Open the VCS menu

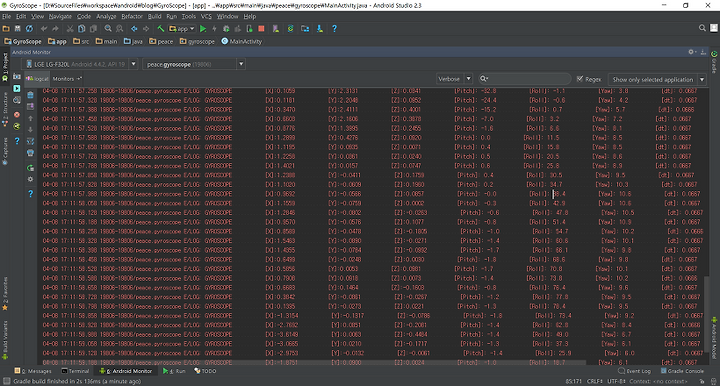[206, 16]
